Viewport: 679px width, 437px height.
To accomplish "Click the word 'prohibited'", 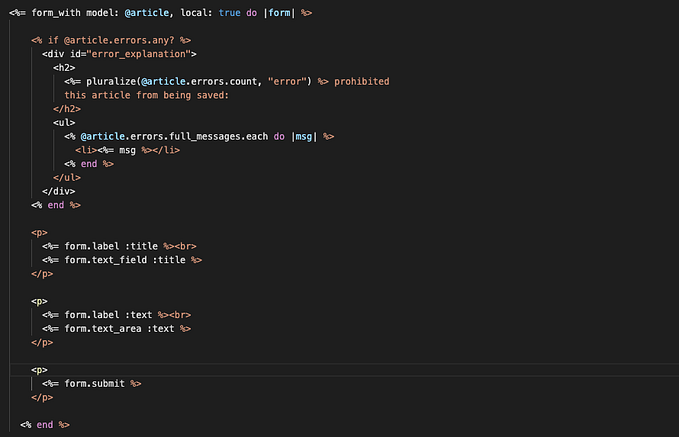I will pos(362,81).
